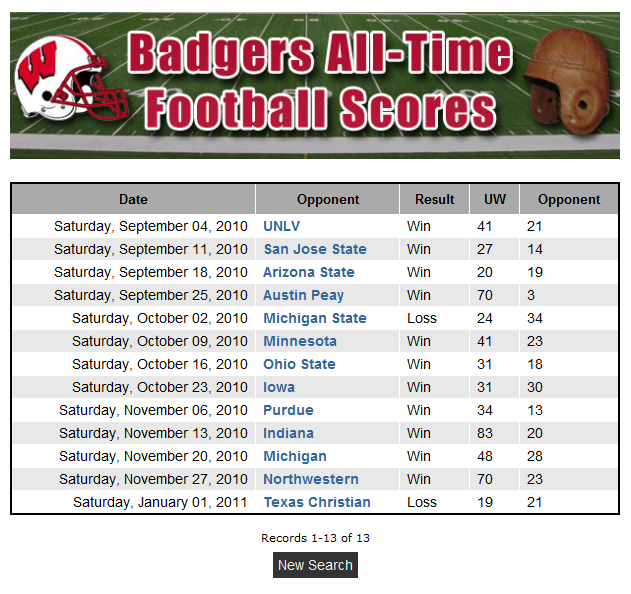The height and width of the screenshot is (594, 631).
Task: Click the New Search button
Action: 315,565
